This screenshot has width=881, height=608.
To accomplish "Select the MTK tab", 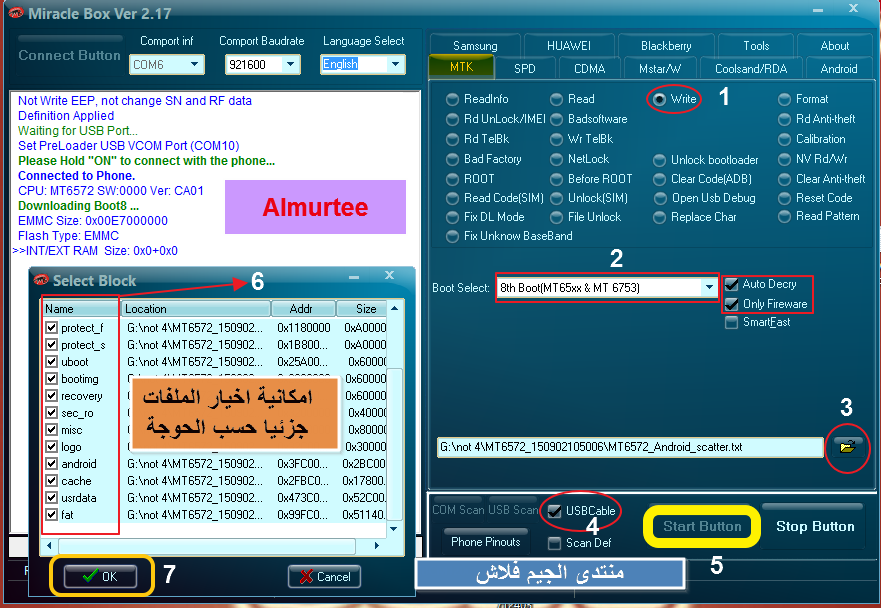I will pyautogui.click(x=461, y=67).
